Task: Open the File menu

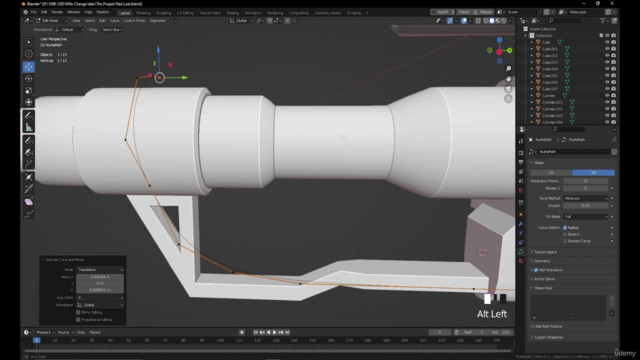Action: pos(33,12)
